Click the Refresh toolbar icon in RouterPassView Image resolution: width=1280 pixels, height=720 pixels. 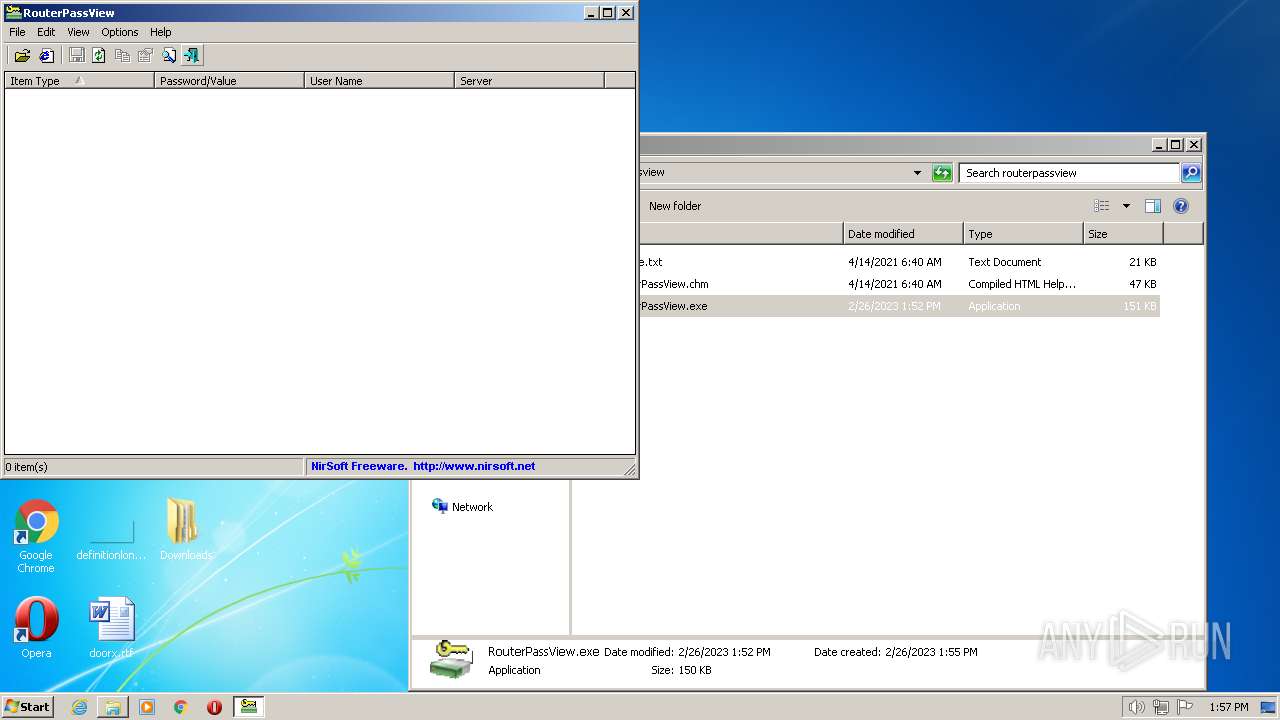(99, 56)
